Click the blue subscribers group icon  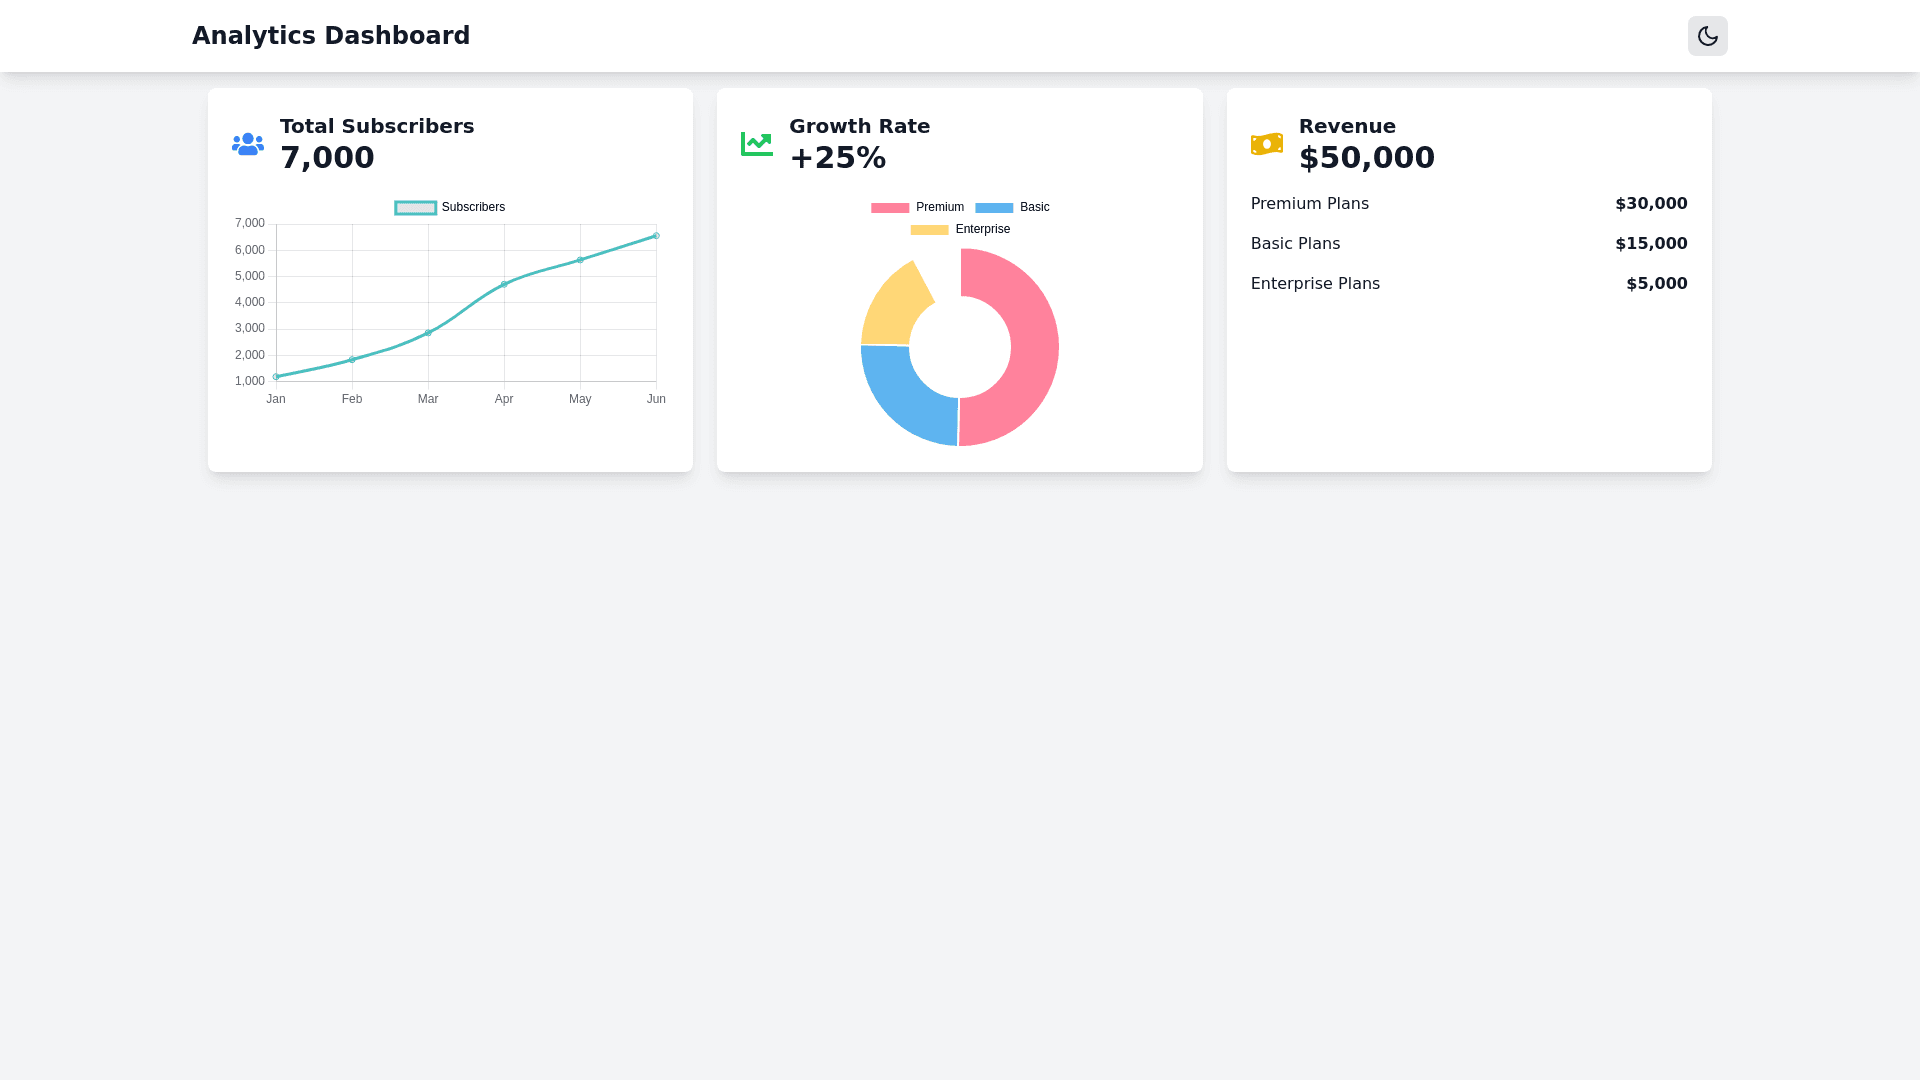248,144
